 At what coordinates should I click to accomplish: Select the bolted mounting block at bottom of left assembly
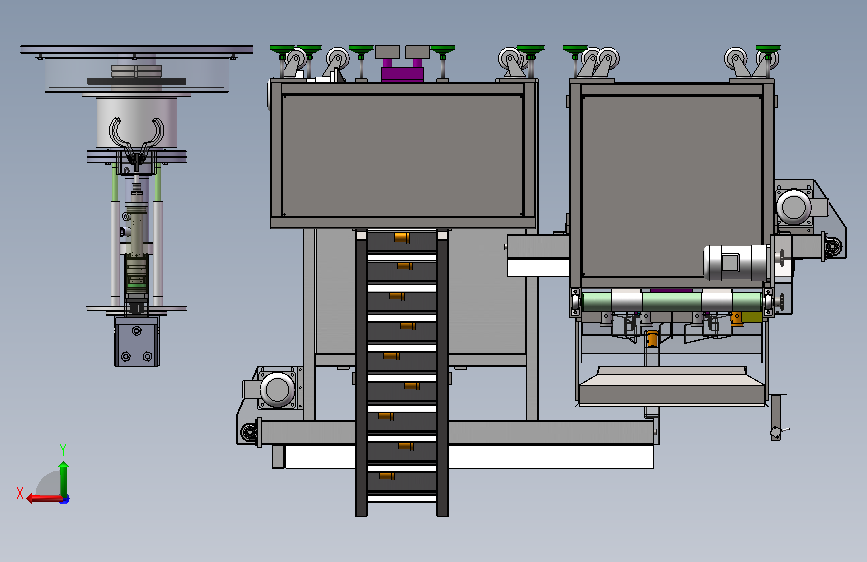137,341
